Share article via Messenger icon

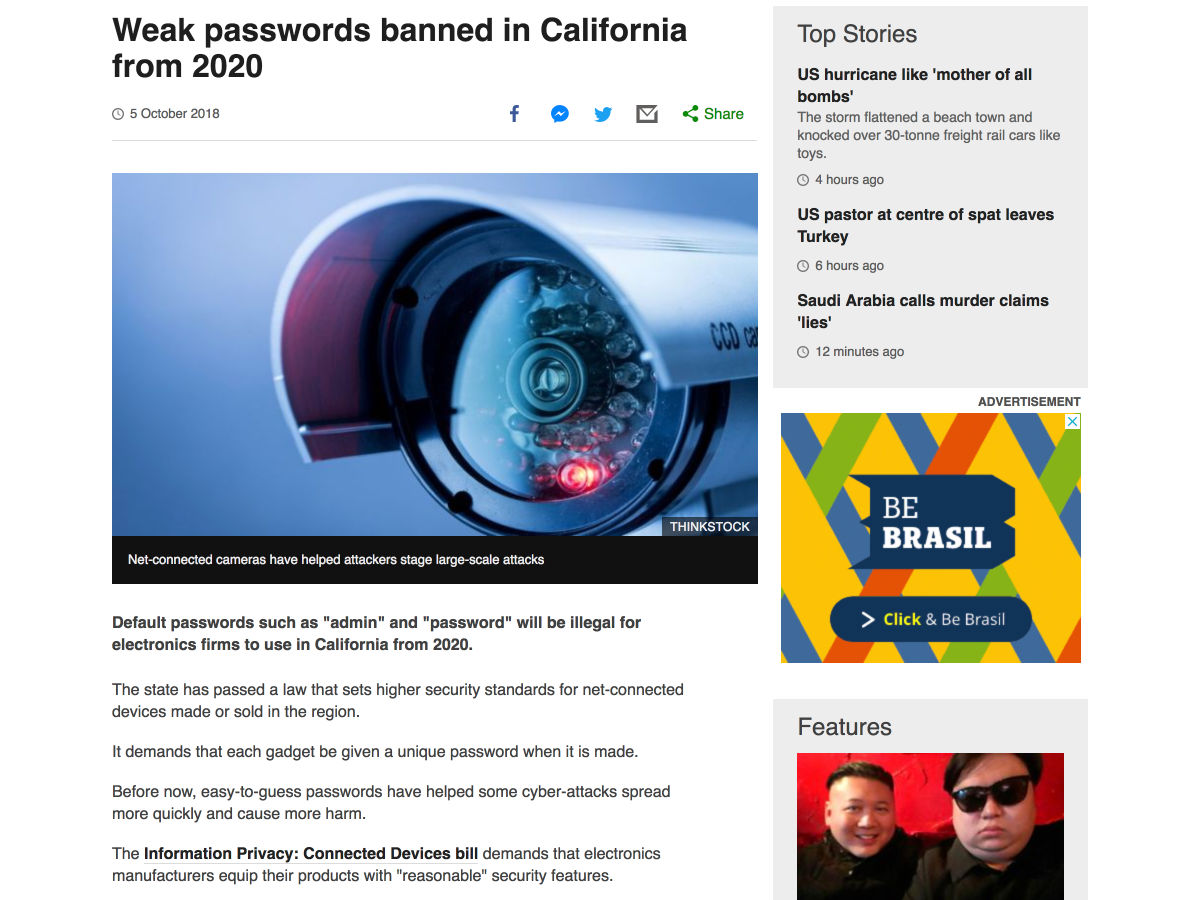(560, 114)
